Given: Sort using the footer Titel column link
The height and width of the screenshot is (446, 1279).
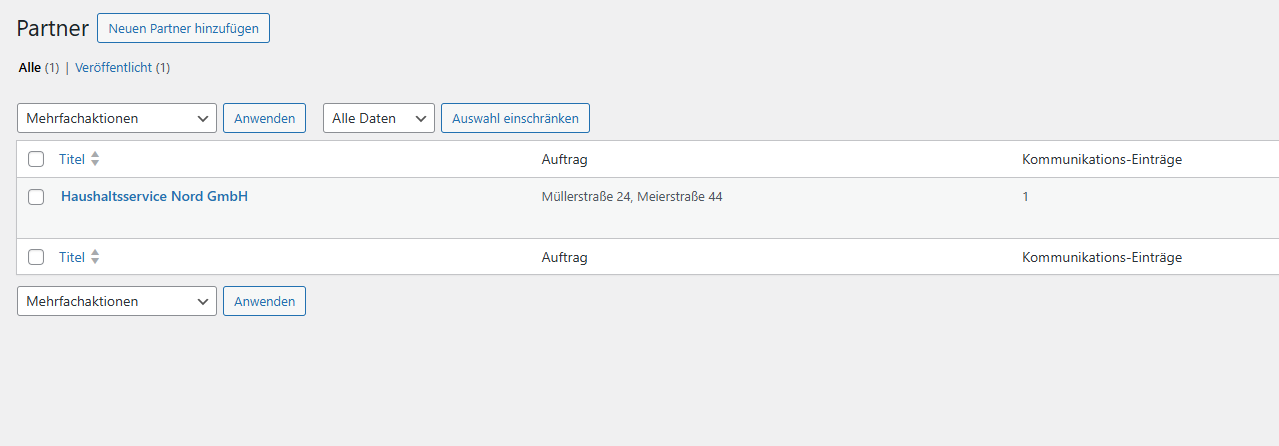Looking at the screenshot, I should (72, 257).
